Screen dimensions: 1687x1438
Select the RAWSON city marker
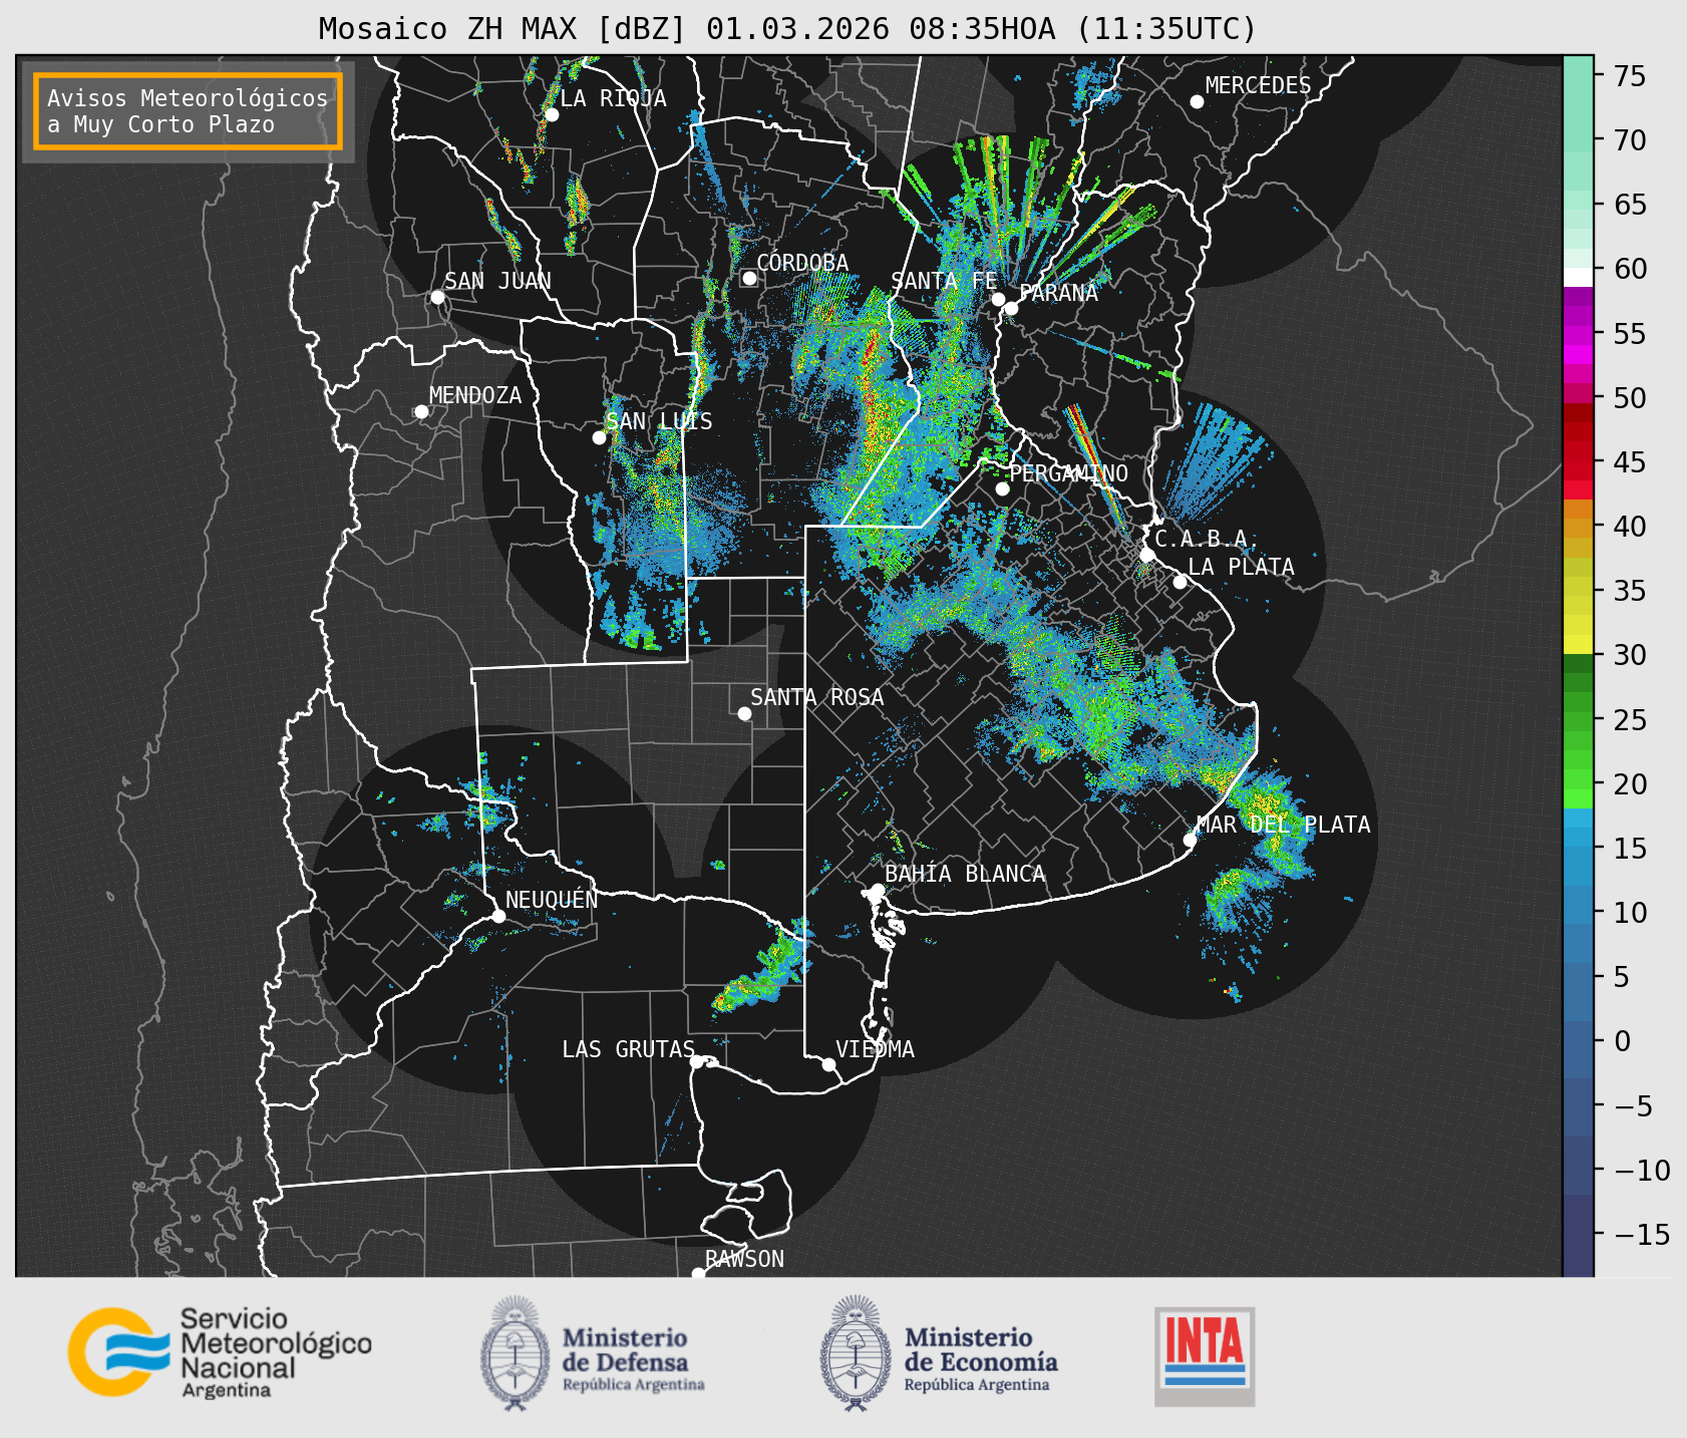click(x=698, y=1273)
